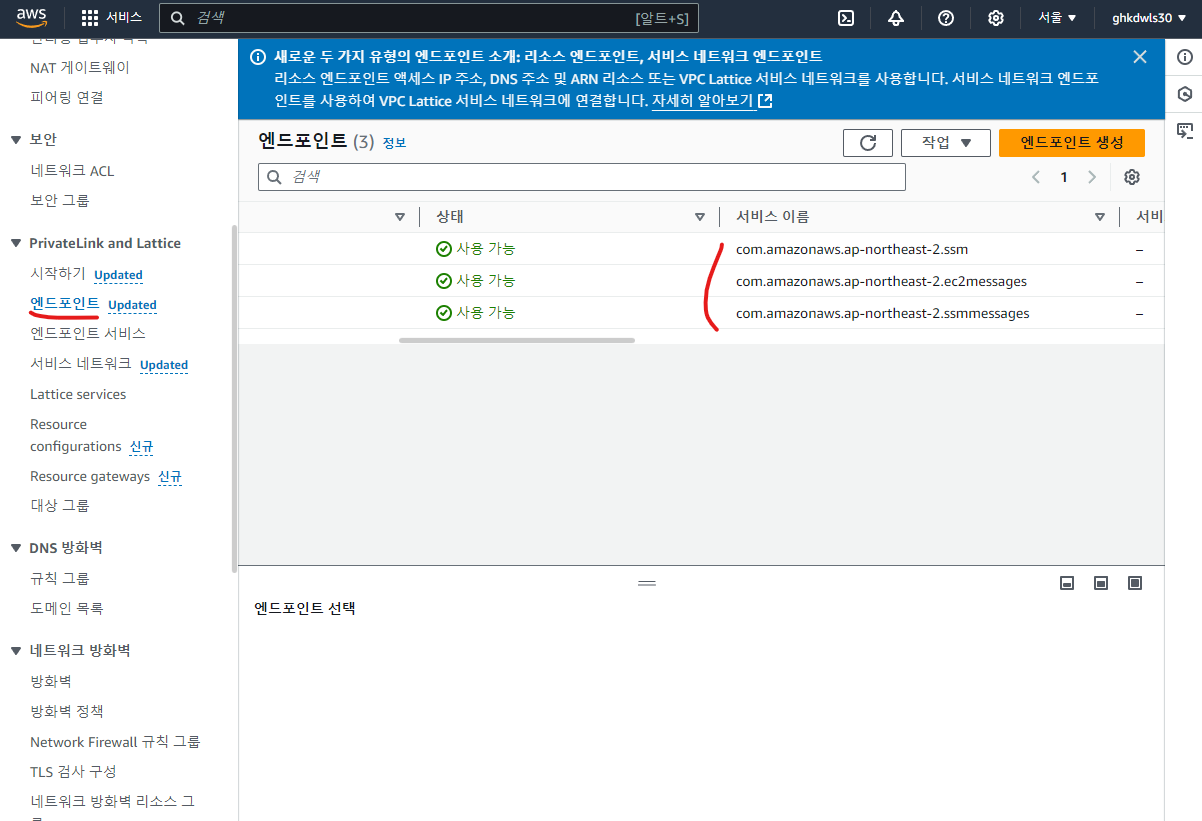Open the notifications bell
This screenshot has width=1202, height=821.
[896, 18]
